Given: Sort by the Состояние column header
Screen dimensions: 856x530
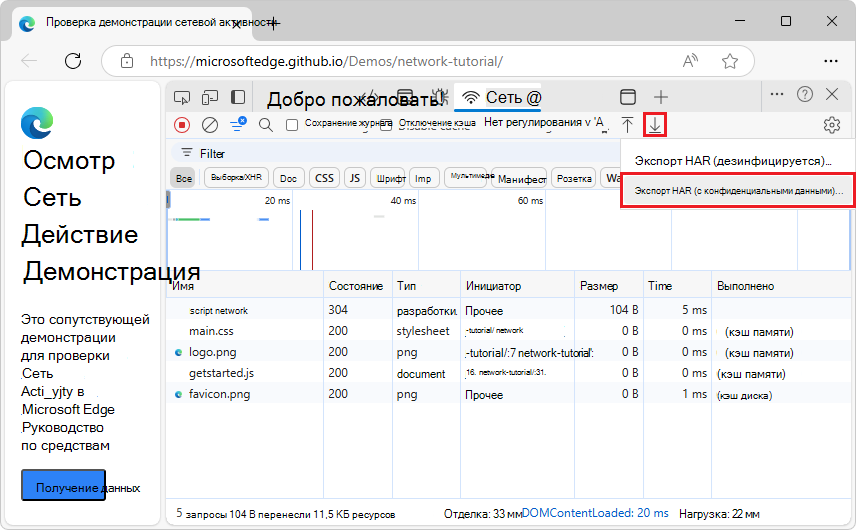Looking at the screenshot, I should coord(358,285).
